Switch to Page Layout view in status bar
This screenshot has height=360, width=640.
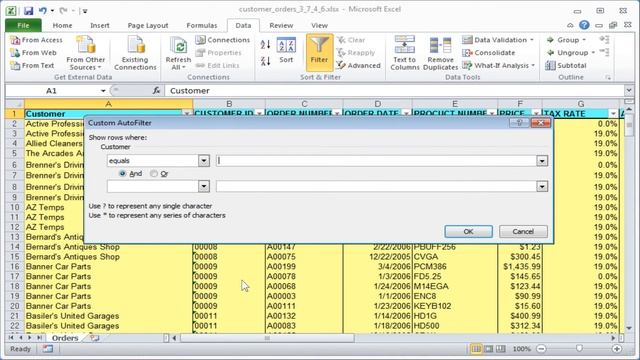point(488,349)
